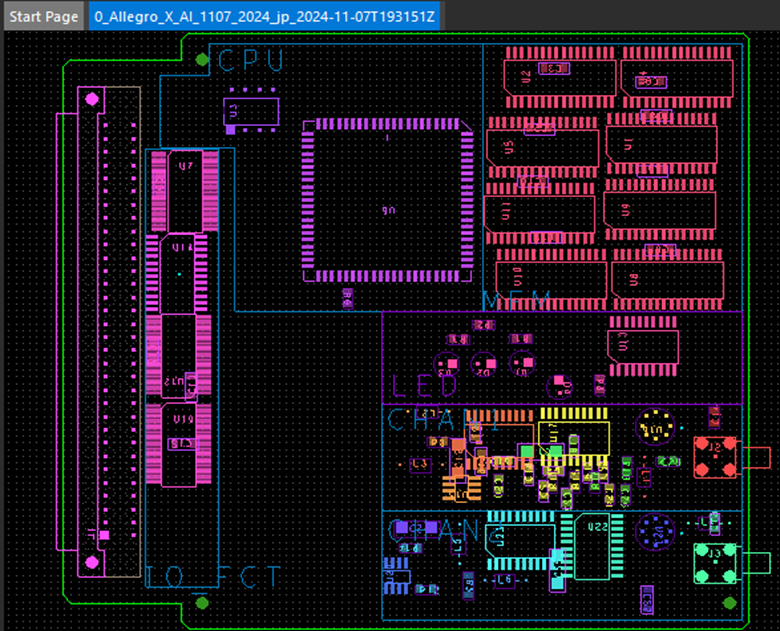Select the L6 inductor in bottom channel
This screenshot has height=631, width=780.
tap(505, 579)
